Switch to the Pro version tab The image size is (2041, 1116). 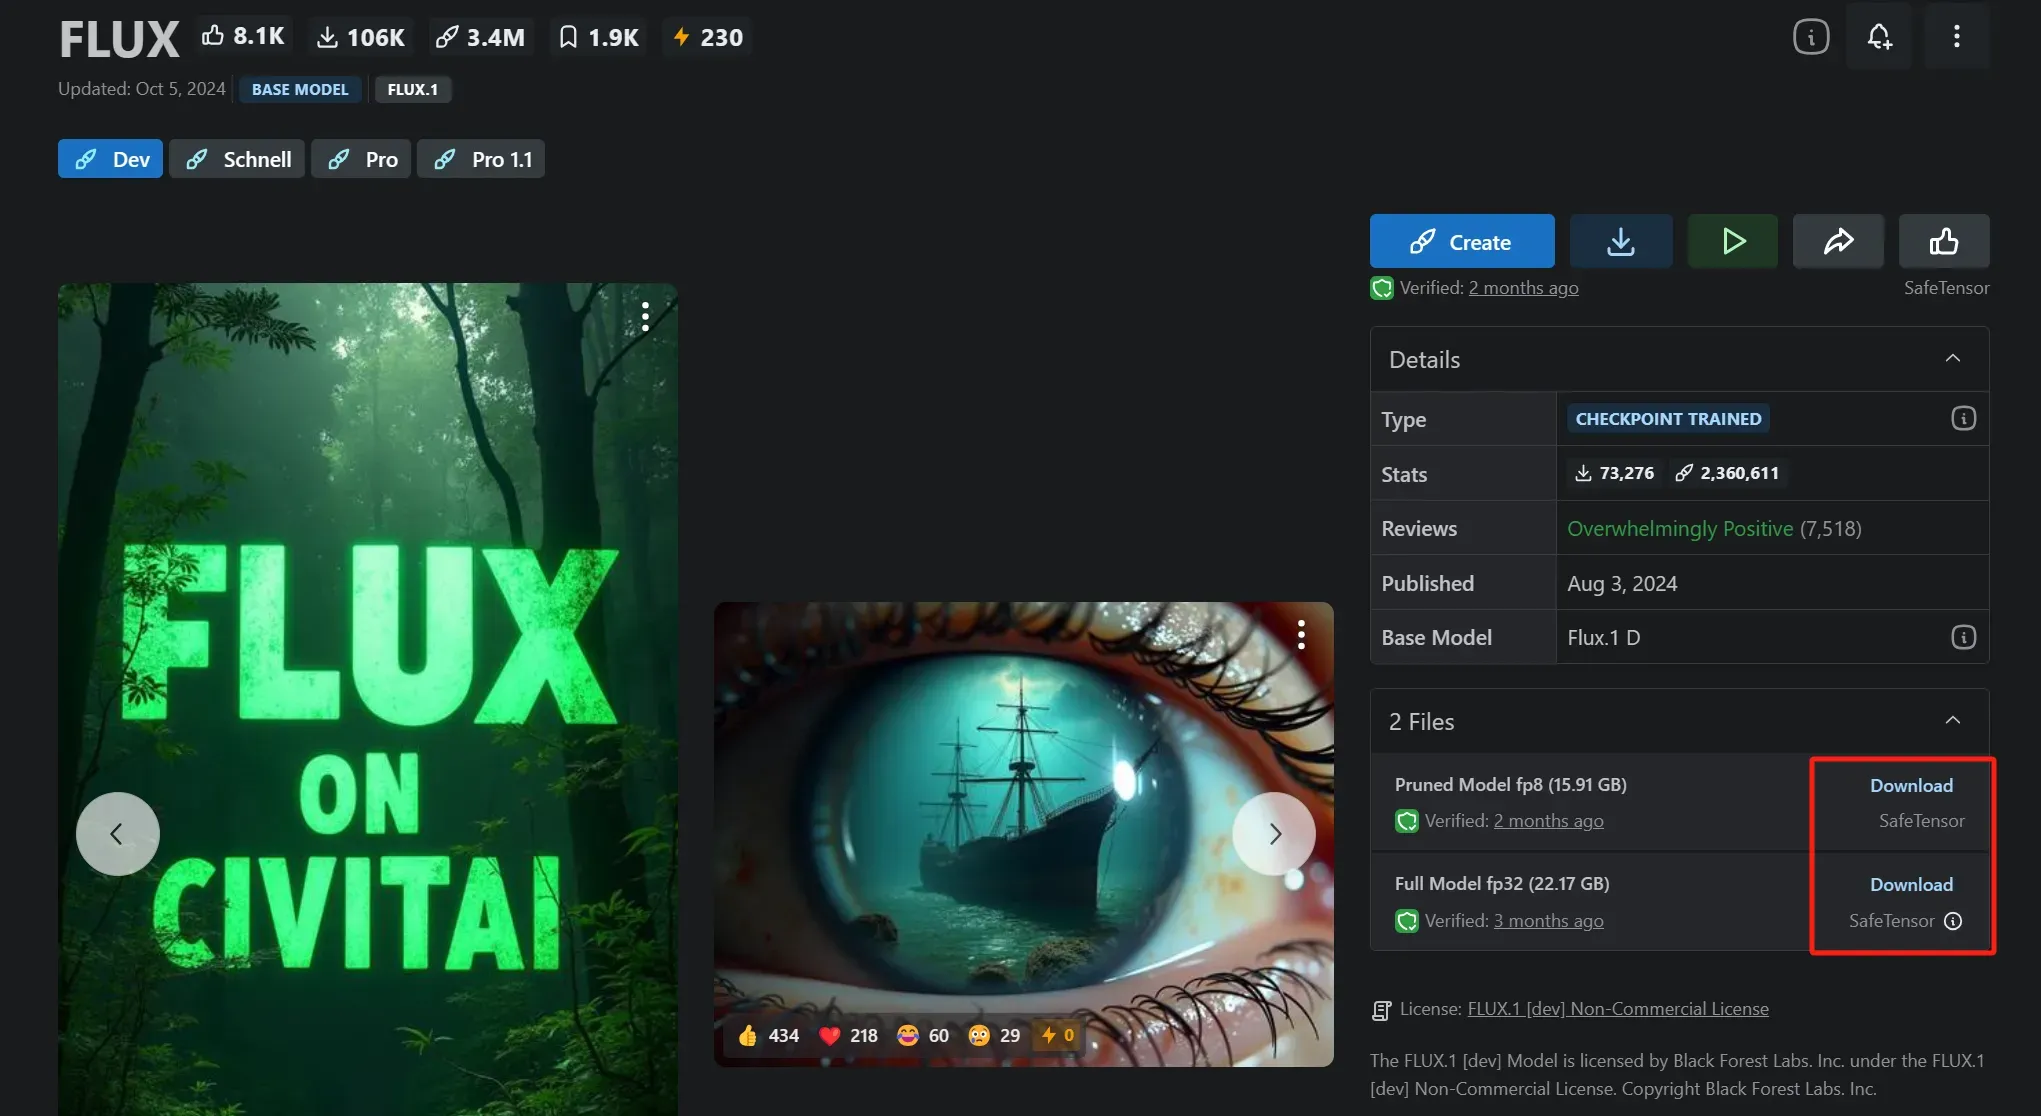[x=361, y=159]
